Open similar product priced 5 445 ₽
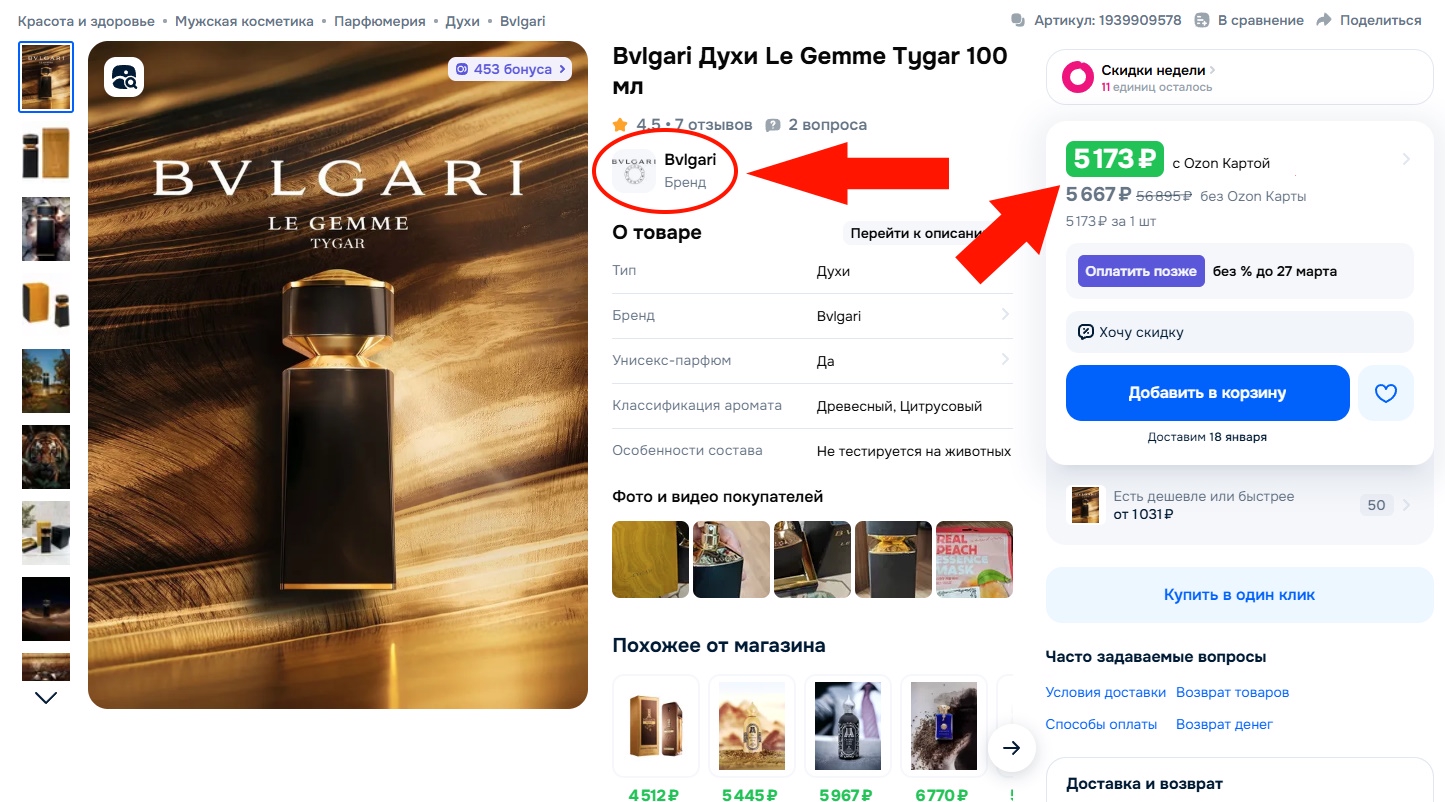This screenshot has height=802, width=1445. pos(751,725)
